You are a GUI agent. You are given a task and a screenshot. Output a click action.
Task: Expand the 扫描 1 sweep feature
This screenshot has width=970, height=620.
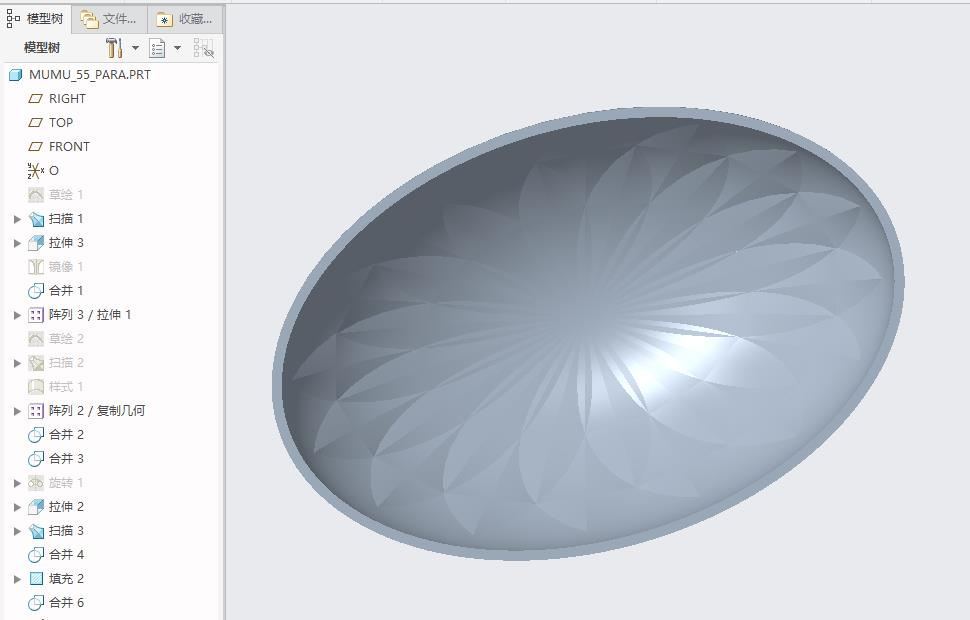pyautogui.click(x=17, y=219)
